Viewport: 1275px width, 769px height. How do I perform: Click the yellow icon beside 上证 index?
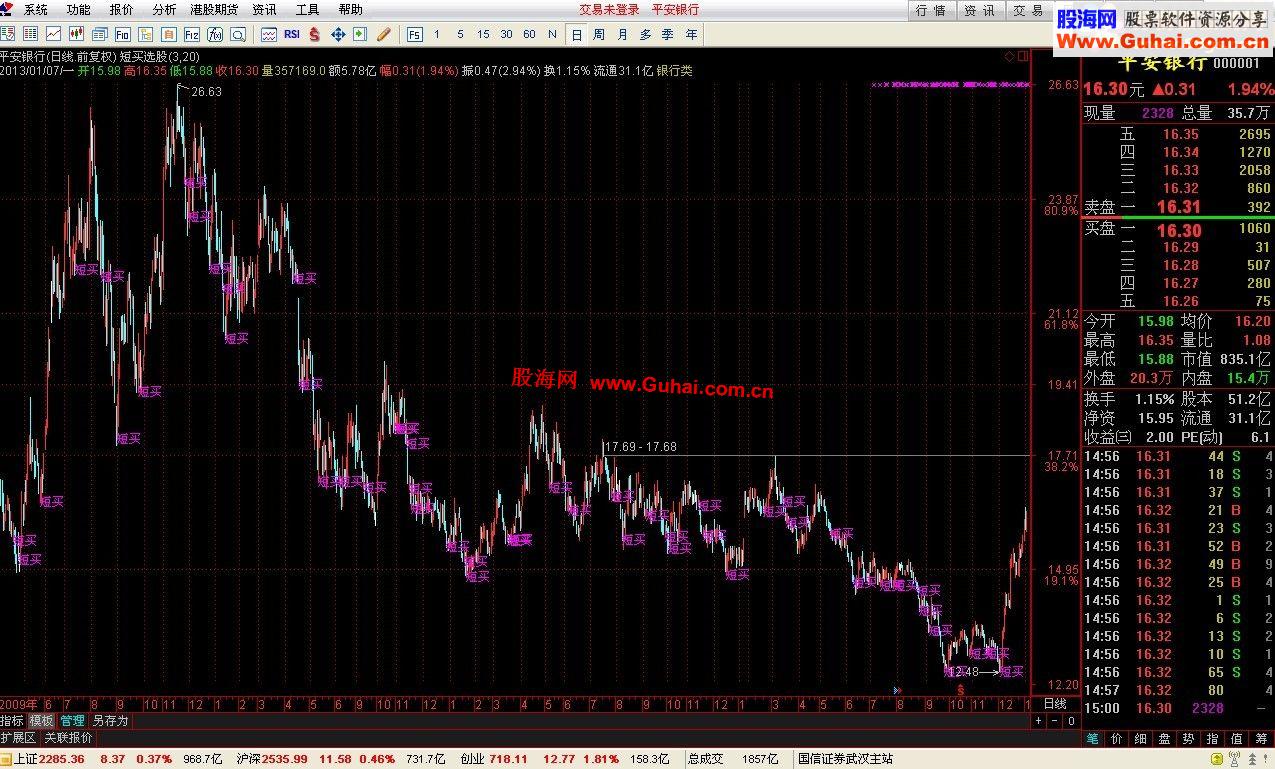pos(6,759)
